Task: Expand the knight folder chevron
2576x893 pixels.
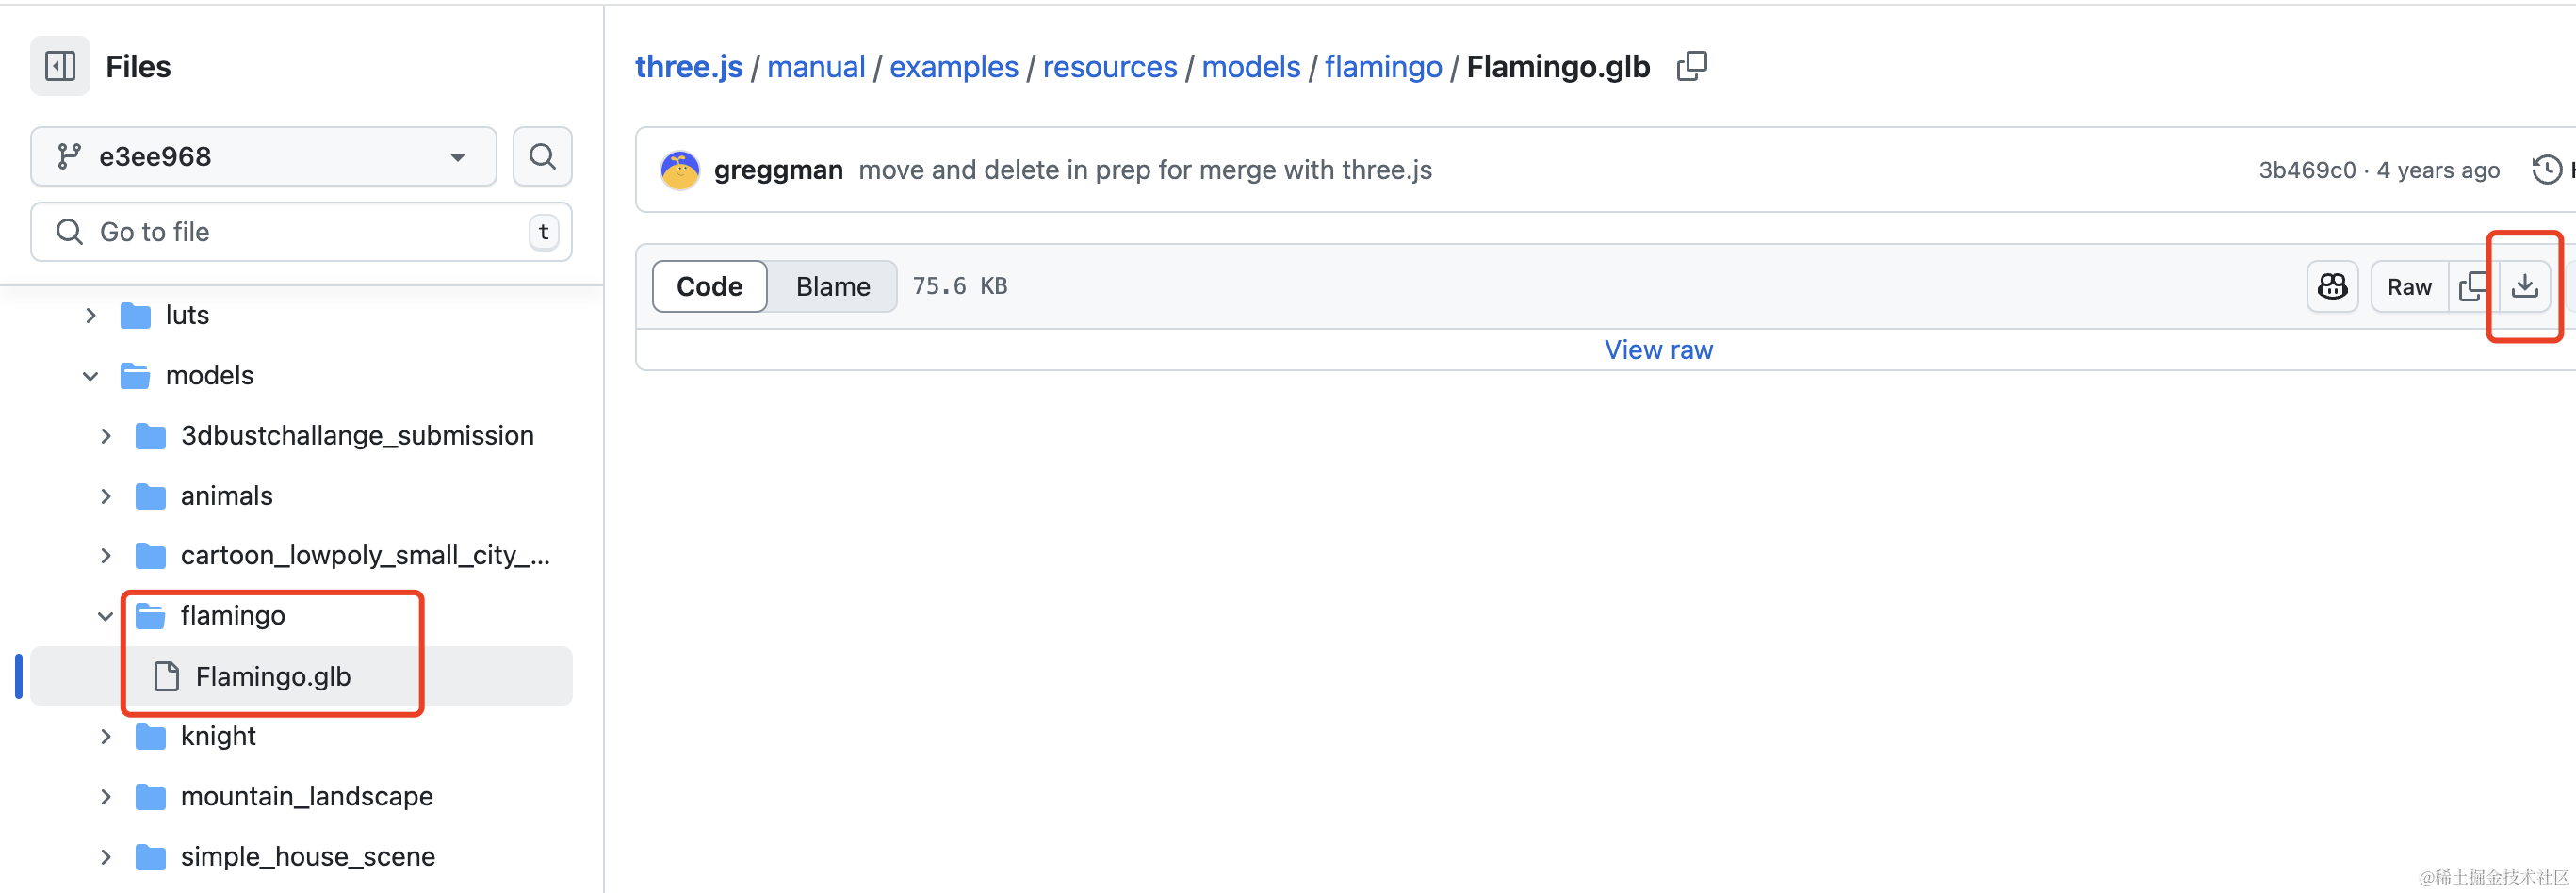Action: (x=106, y=737)
